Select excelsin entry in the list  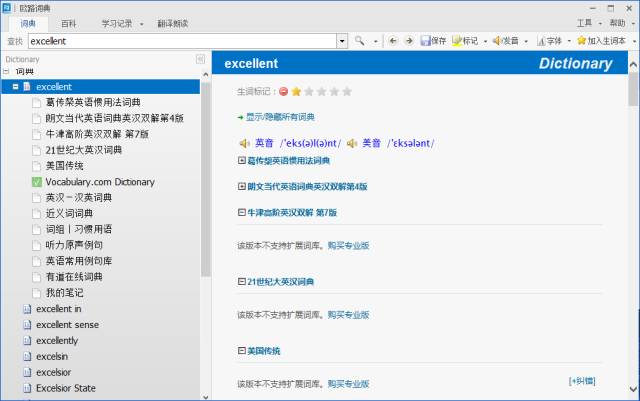click(52, 356)
